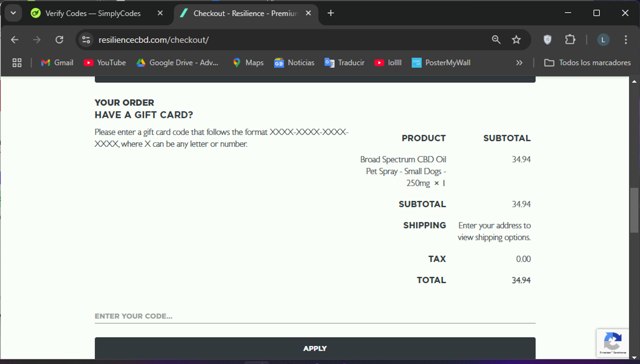Click the page vertical scrollbar thumb
This screenshot has height=364, width=640.
click(x=634, y=210)
